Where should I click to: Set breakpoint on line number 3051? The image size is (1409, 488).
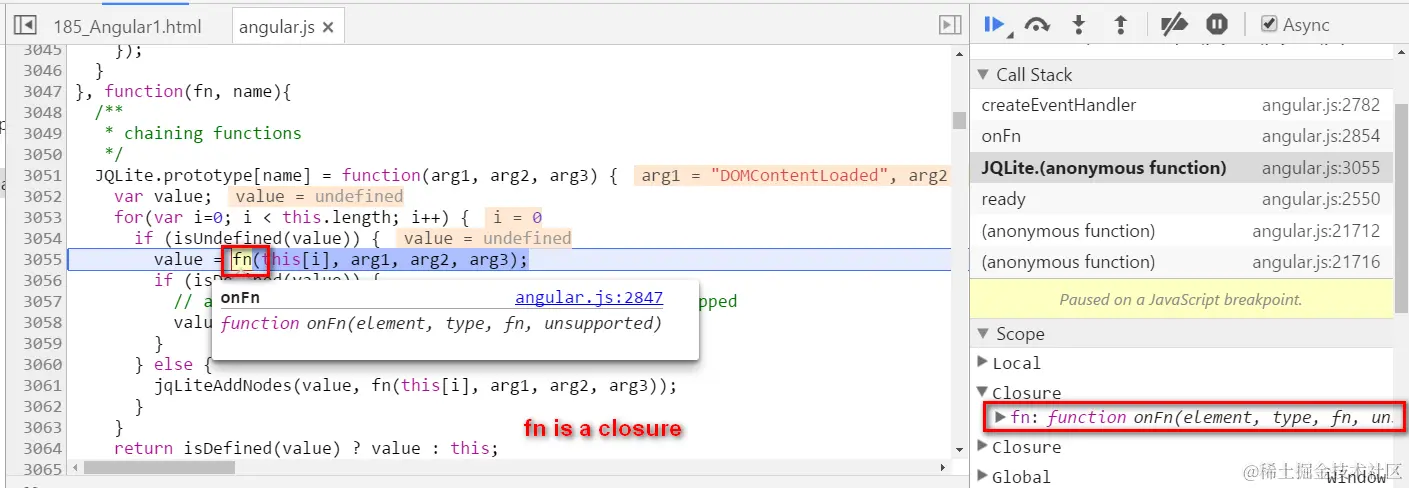click(41, 175)
